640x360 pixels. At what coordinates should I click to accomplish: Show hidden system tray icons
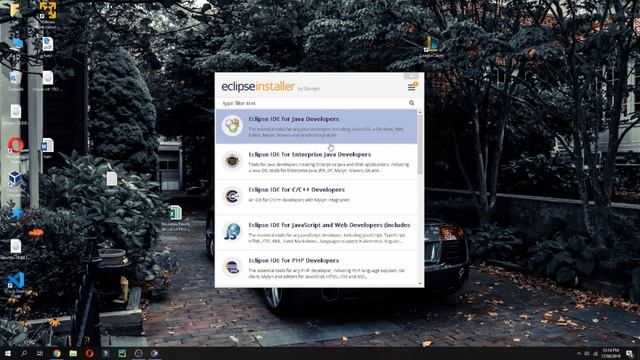(x=578, y=353)
